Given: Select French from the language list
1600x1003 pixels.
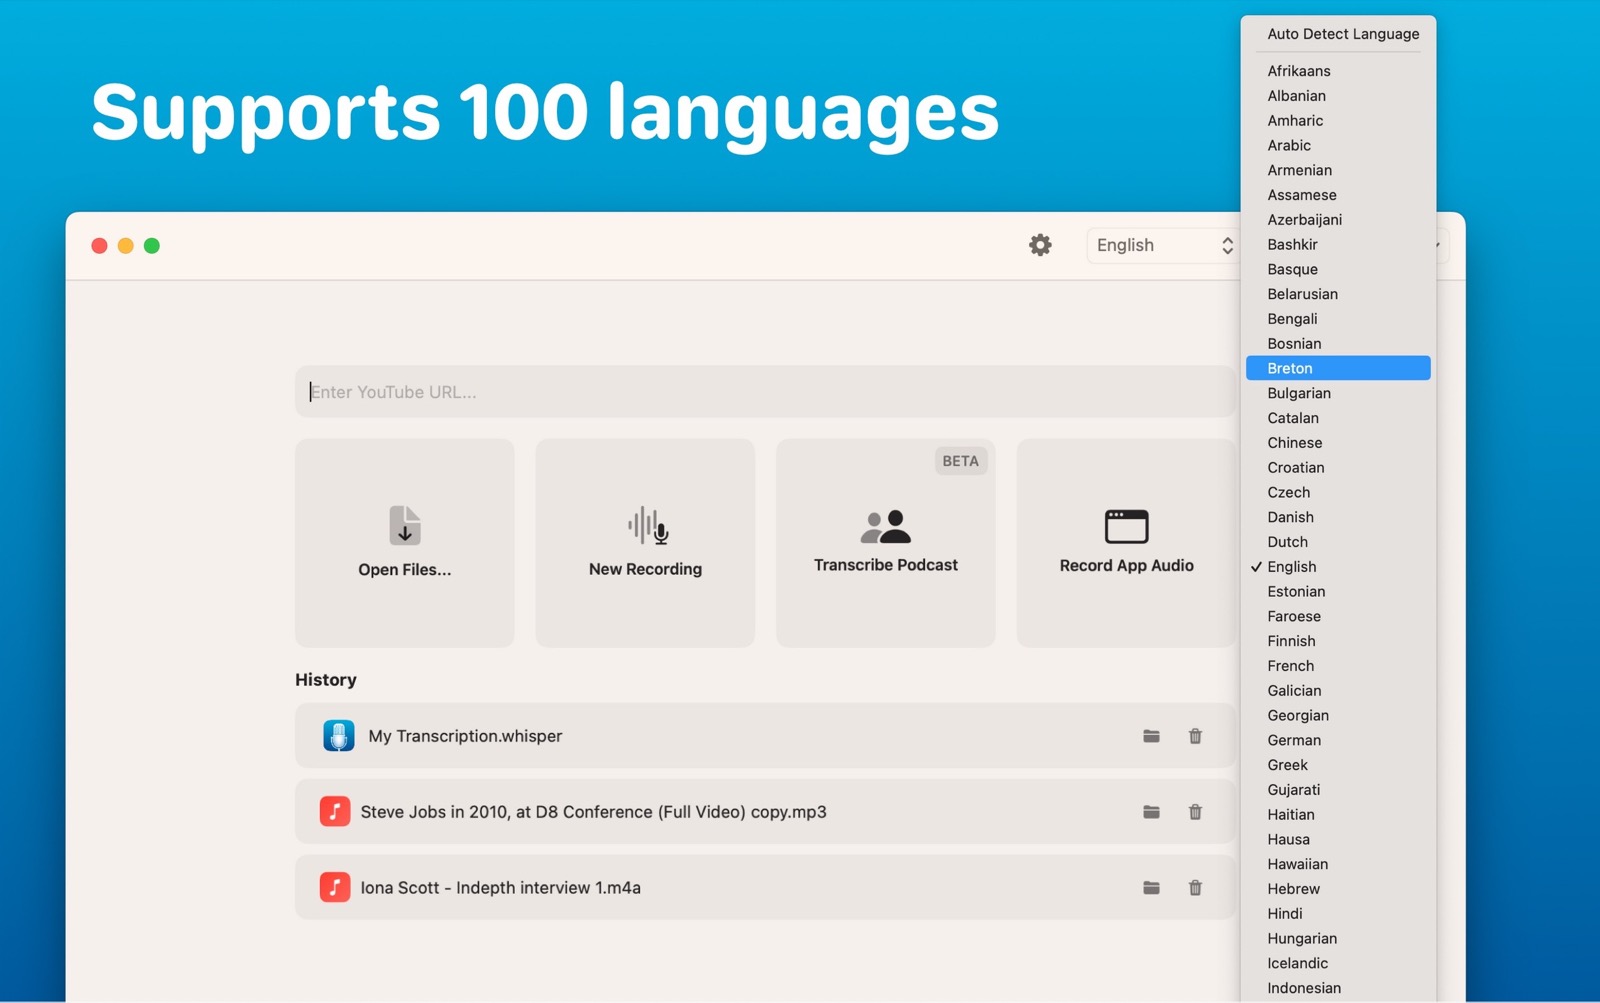Looking at the screenshot, I should pos(1290,666).
